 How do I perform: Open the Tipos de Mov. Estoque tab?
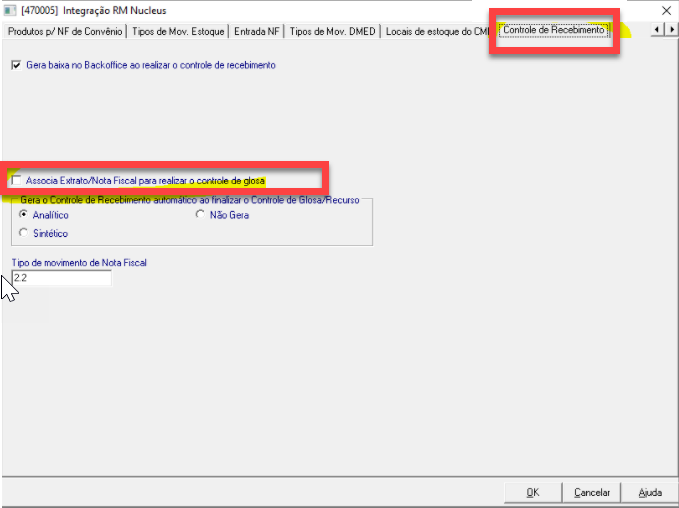(178, 32)
